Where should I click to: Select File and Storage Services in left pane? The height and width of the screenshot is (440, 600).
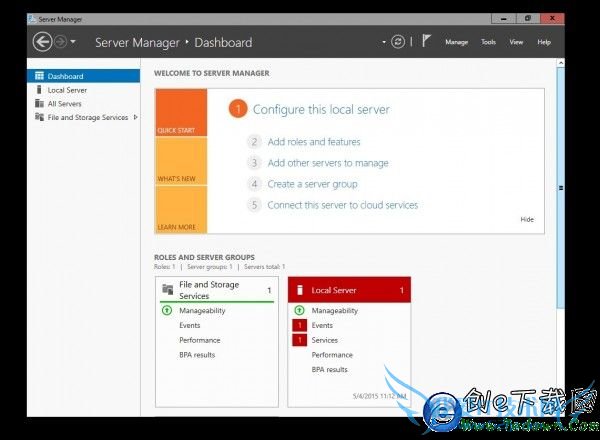[88, 117]
